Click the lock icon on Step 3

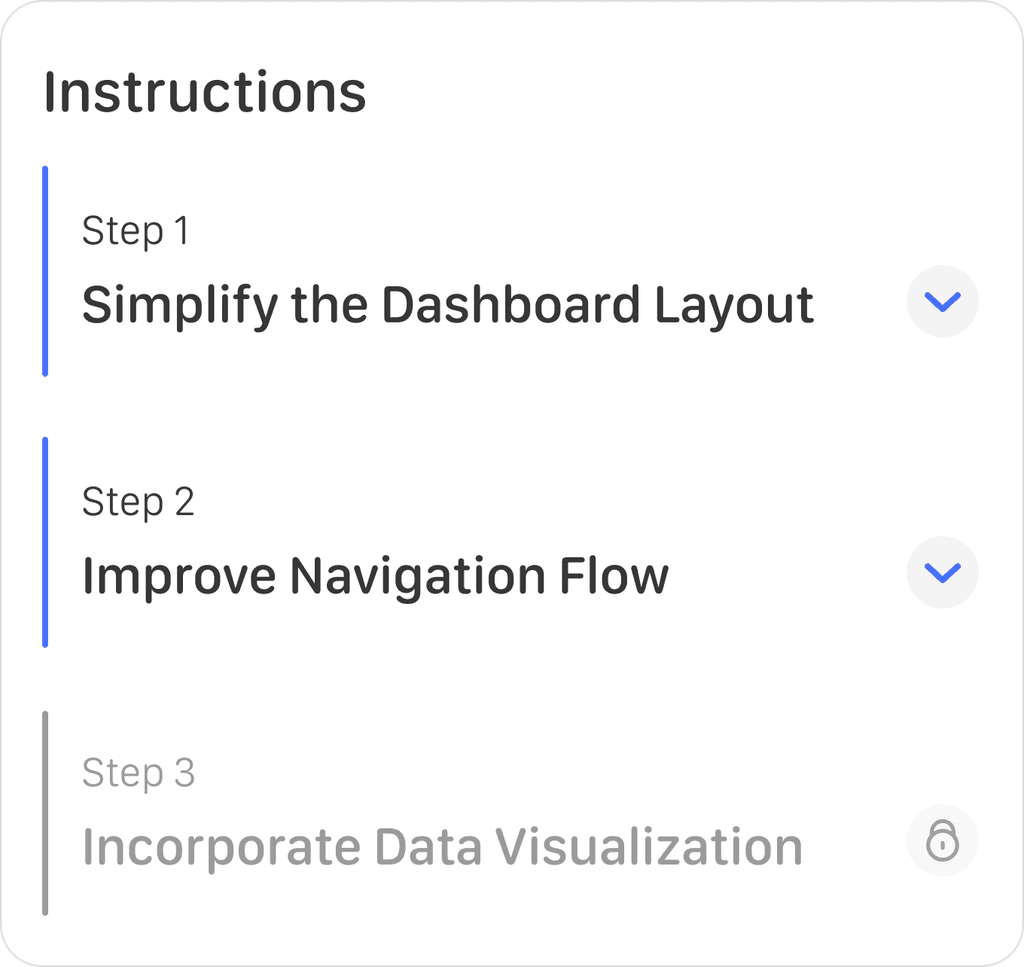click(942, 841)
